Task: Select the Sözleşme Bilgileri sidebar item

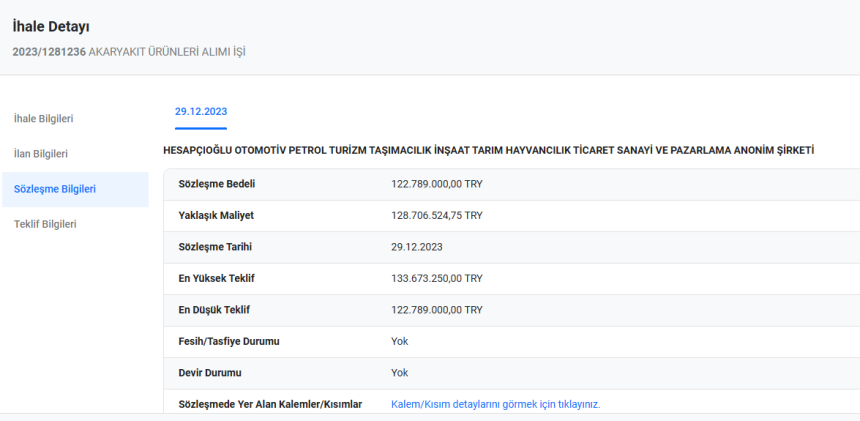Action: 75,189
